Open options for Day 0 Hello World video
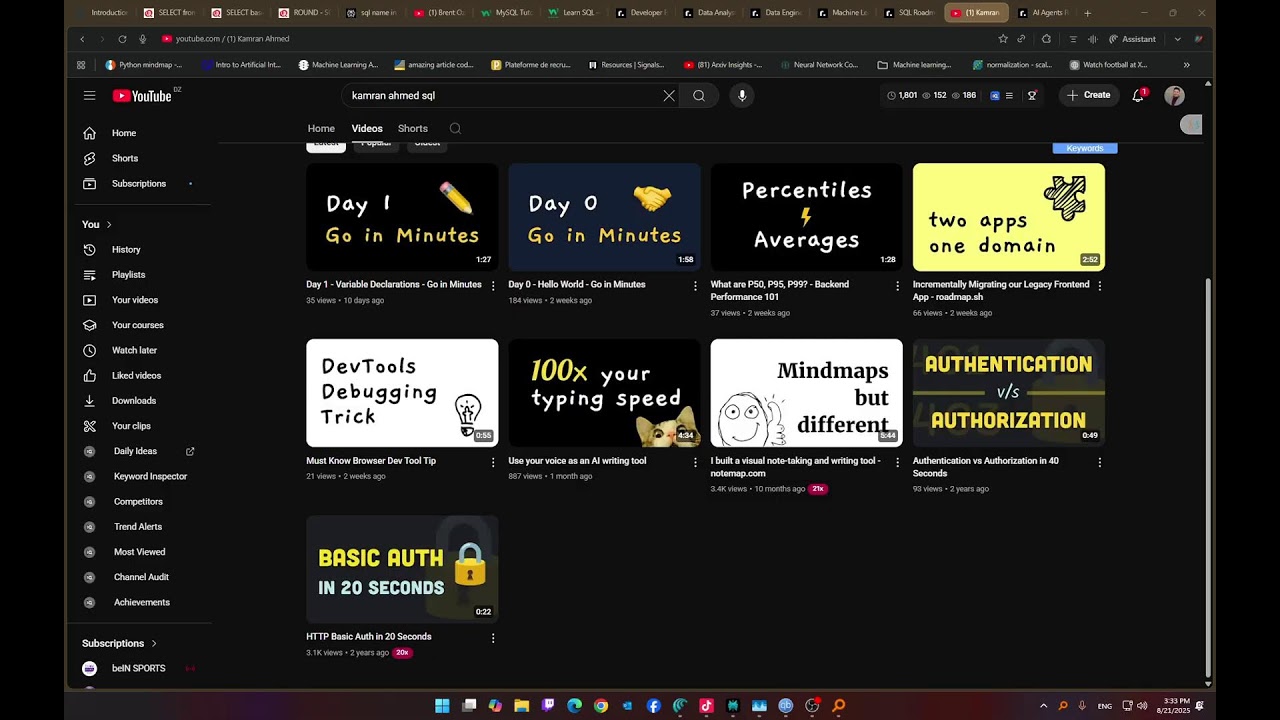The height and width of the screenshot is (720, 1280). [x=695, y=286]
